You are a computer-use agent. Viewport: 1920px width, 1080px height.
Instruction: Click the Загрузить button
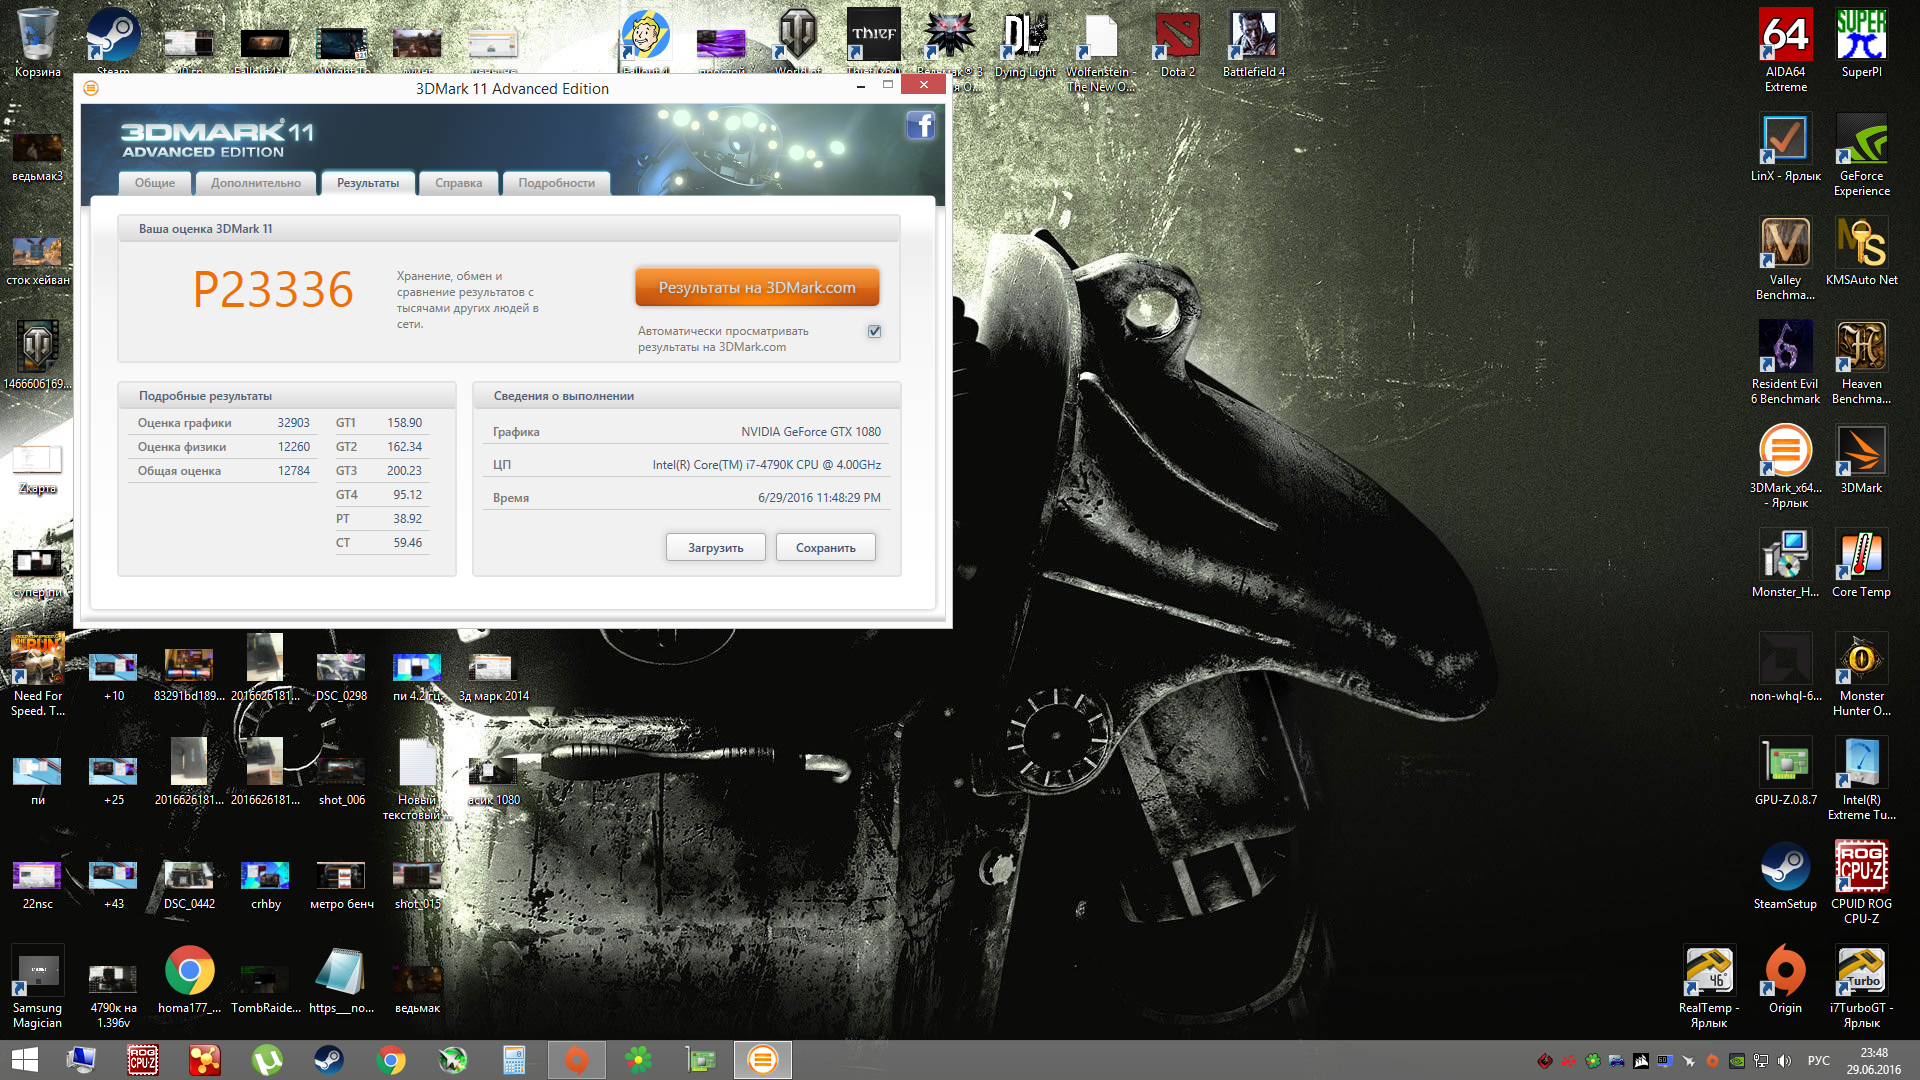716,548
